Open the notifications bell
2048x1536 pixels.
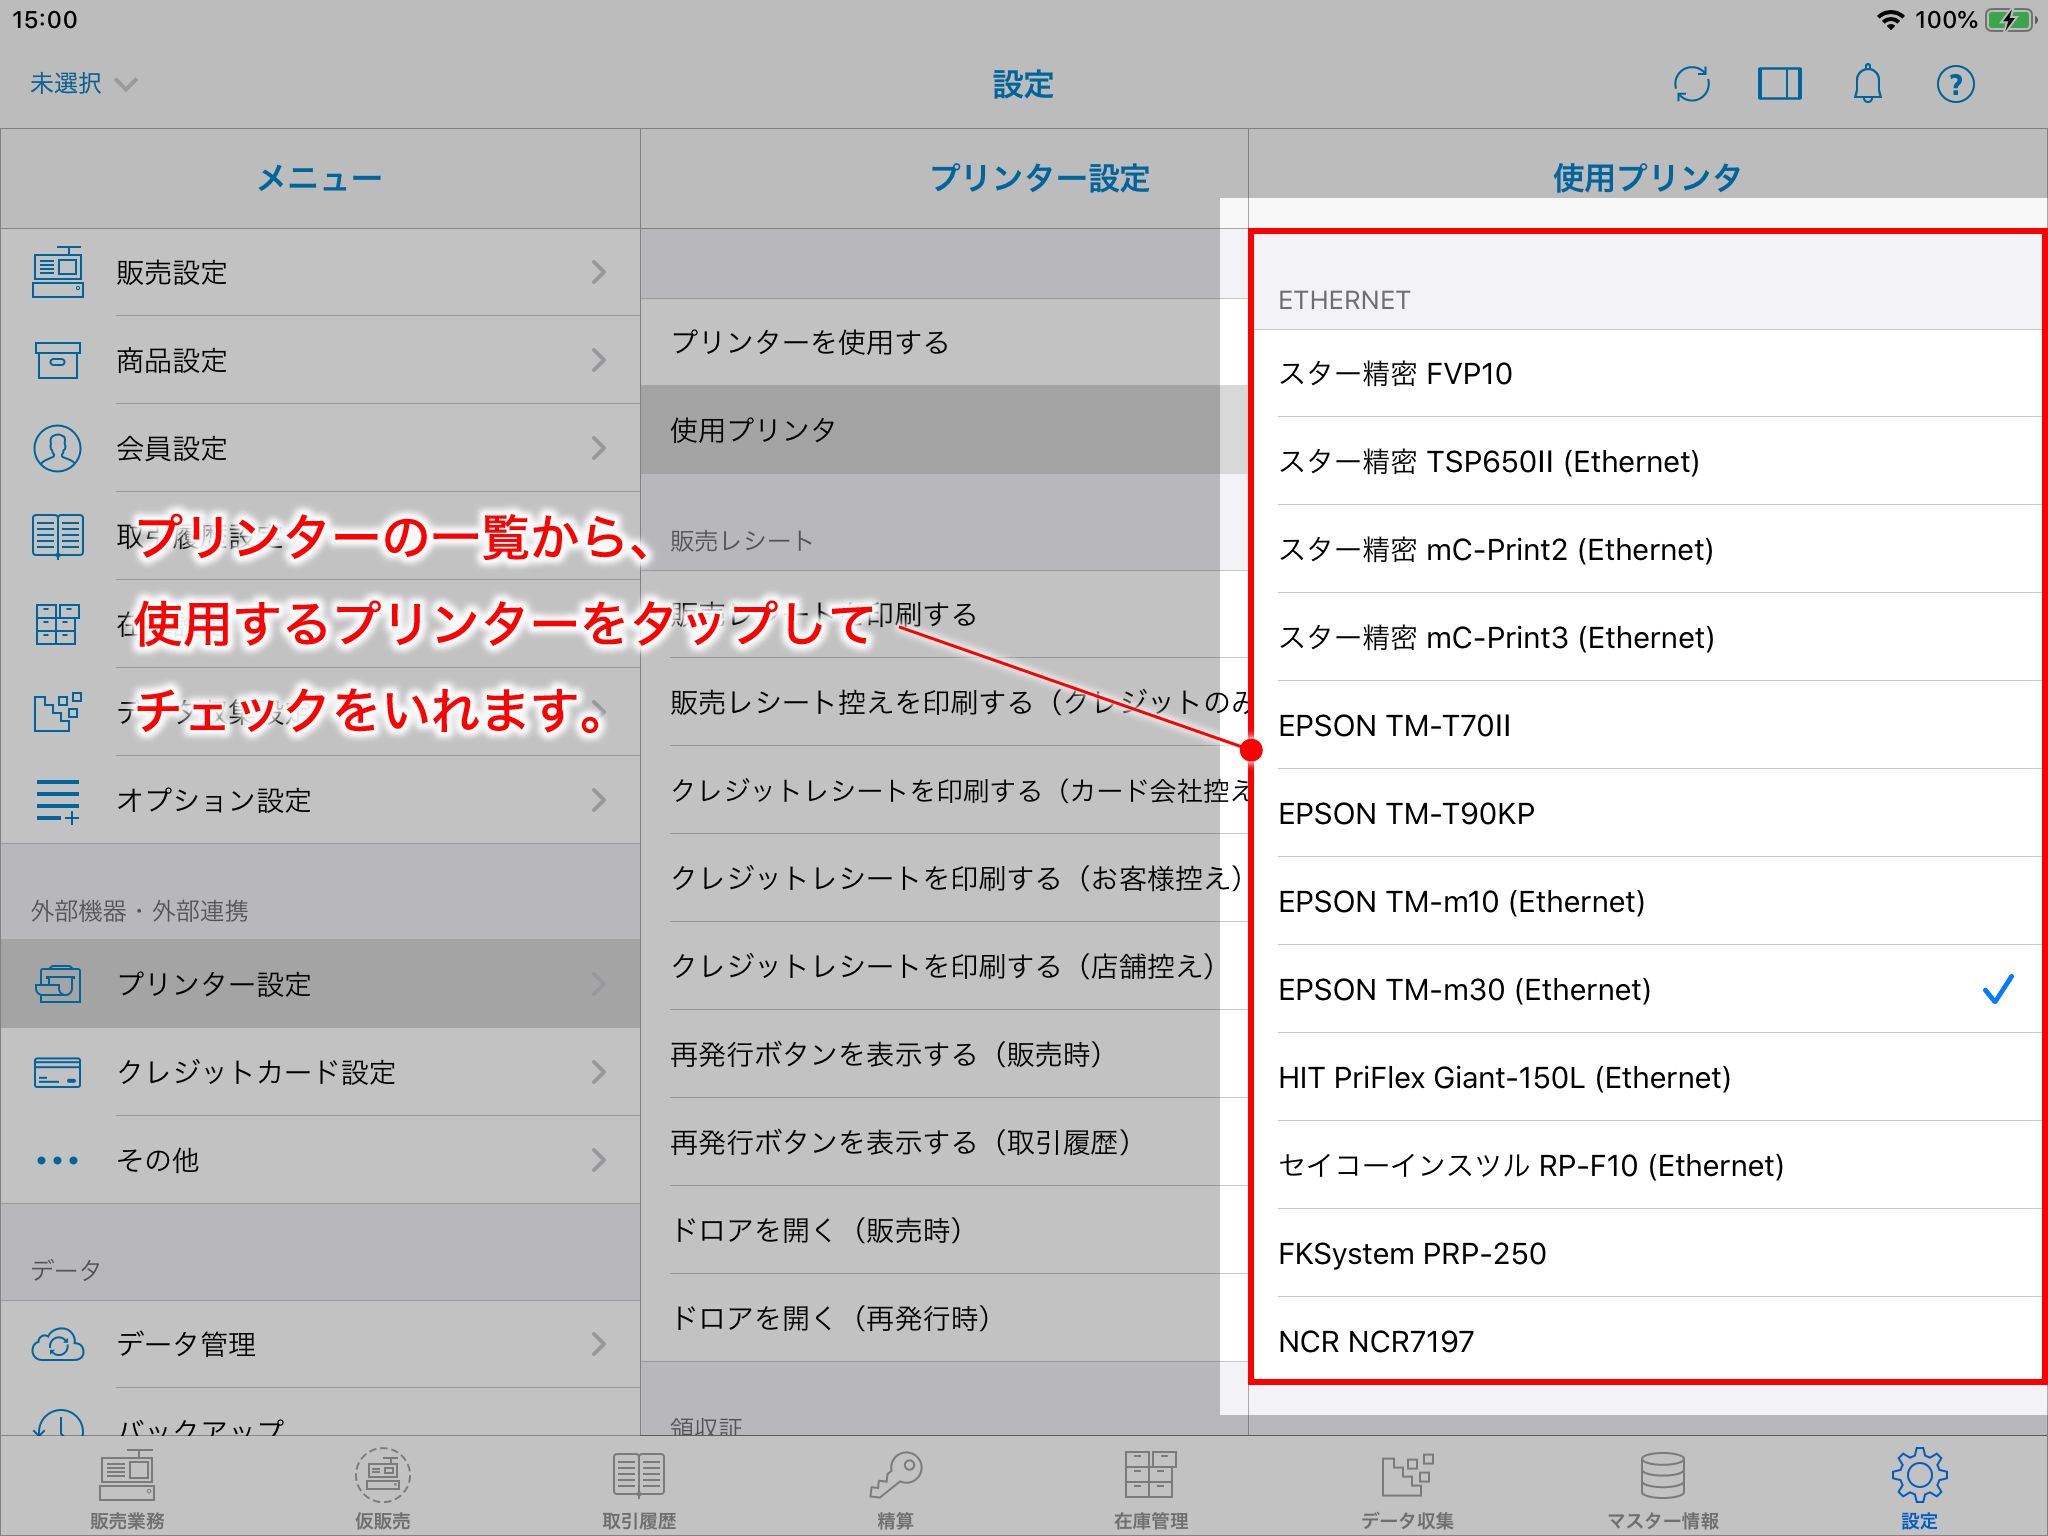point(1867,84)
